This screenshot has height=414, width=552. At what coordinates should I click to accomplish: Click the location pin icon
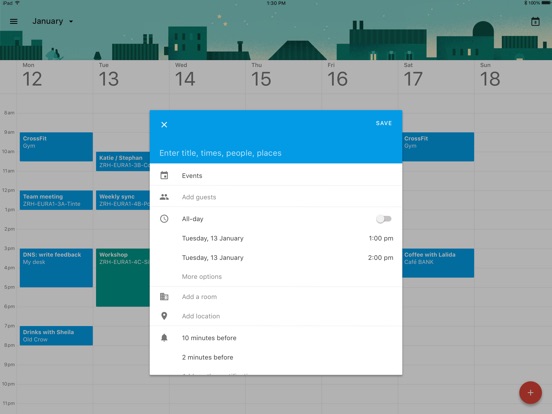tap(164, 316)
